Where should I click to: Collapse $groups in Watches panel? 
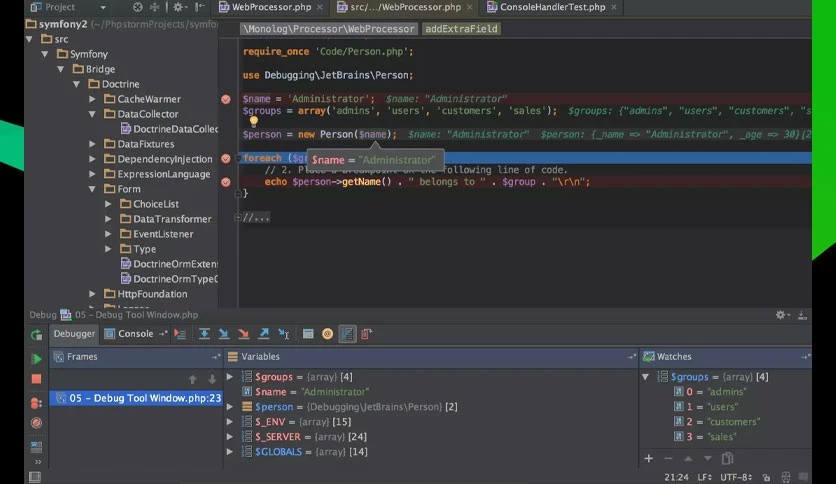(646, 377)
